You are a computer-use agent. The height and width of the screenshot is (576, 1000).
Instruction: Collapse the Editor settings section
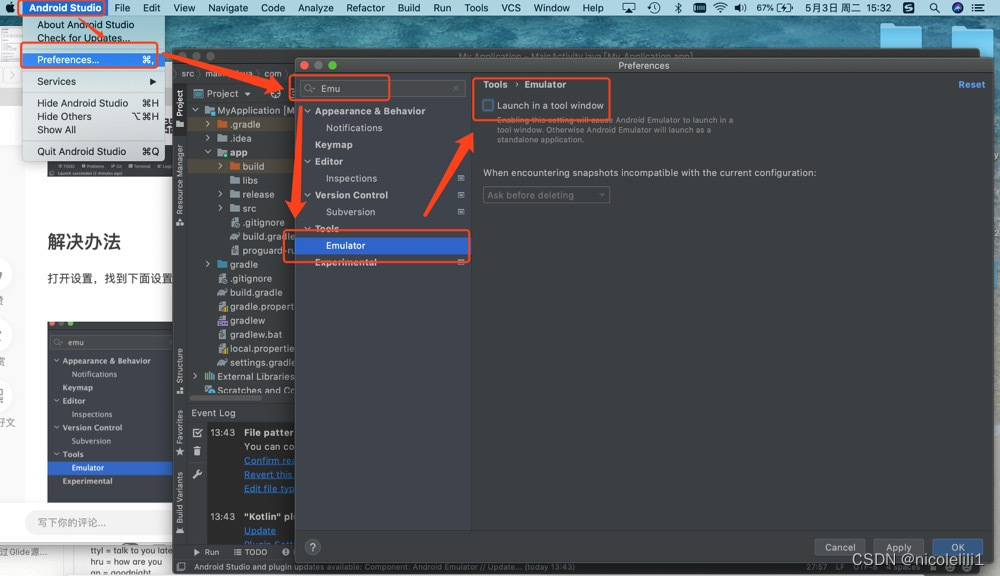click(x=308, y=161)
